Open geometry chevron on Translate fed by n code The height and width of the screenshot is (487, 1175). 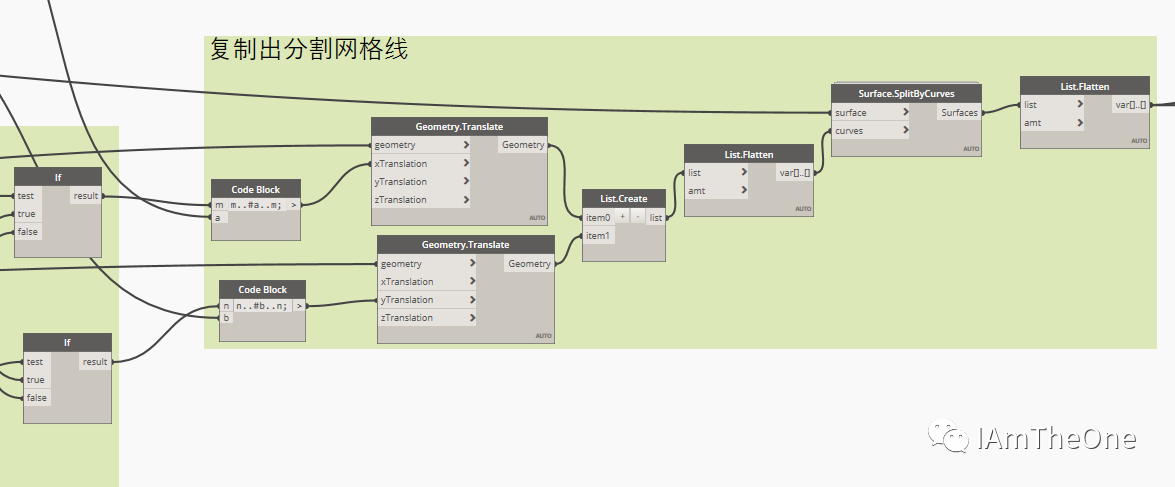[472, 264]
